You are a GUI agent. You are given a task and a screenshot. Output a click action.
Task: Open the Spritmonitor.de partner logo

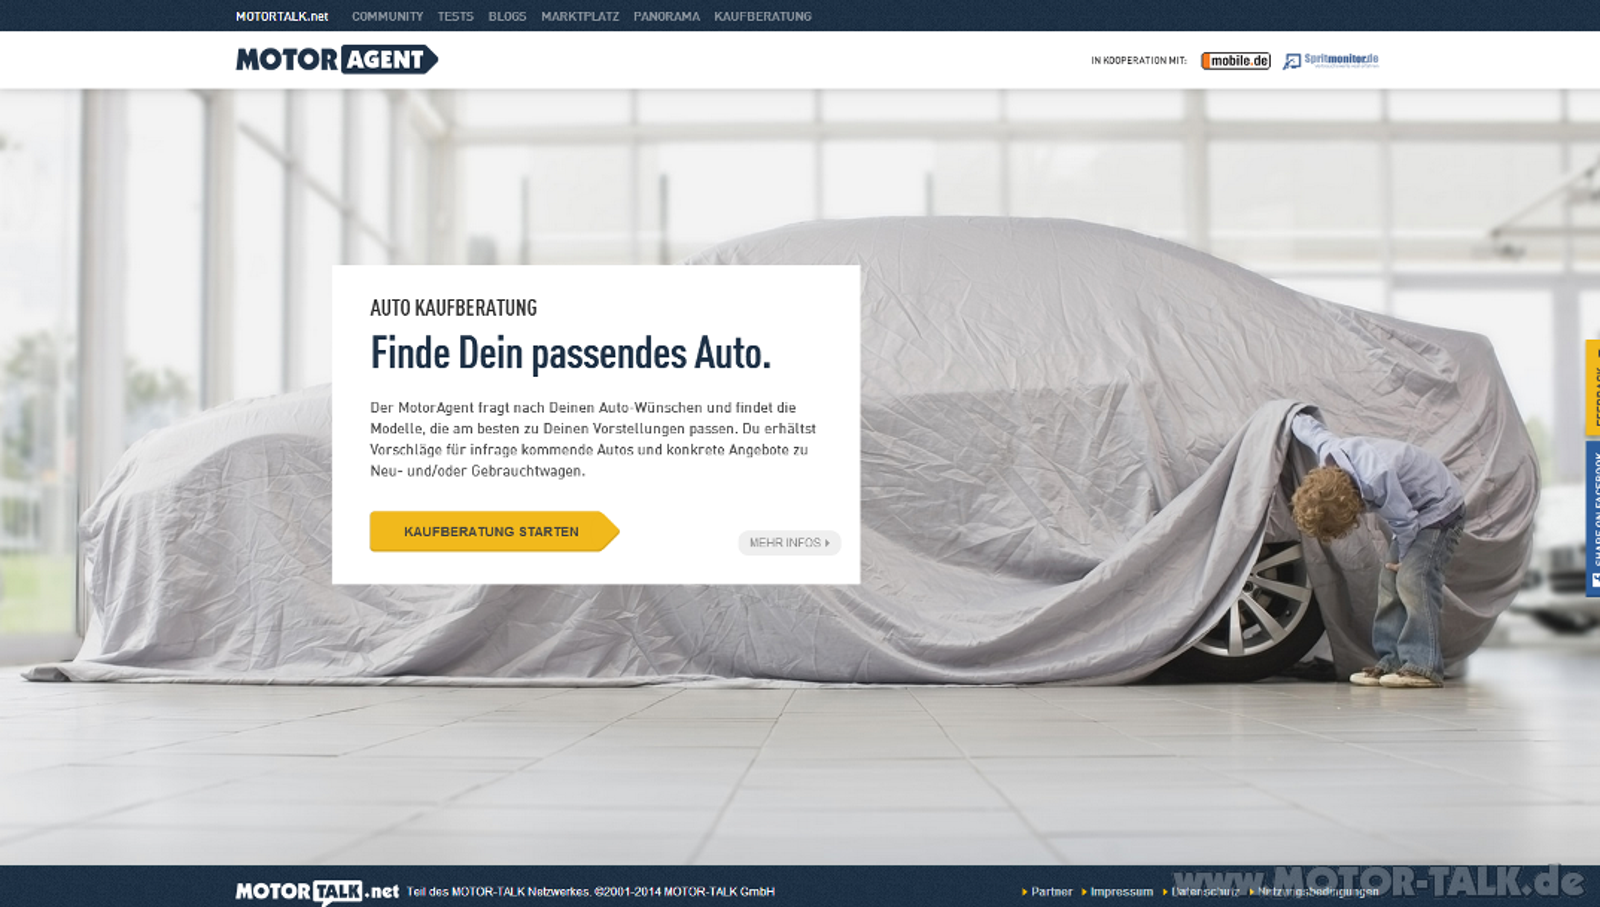point(1331,61)
